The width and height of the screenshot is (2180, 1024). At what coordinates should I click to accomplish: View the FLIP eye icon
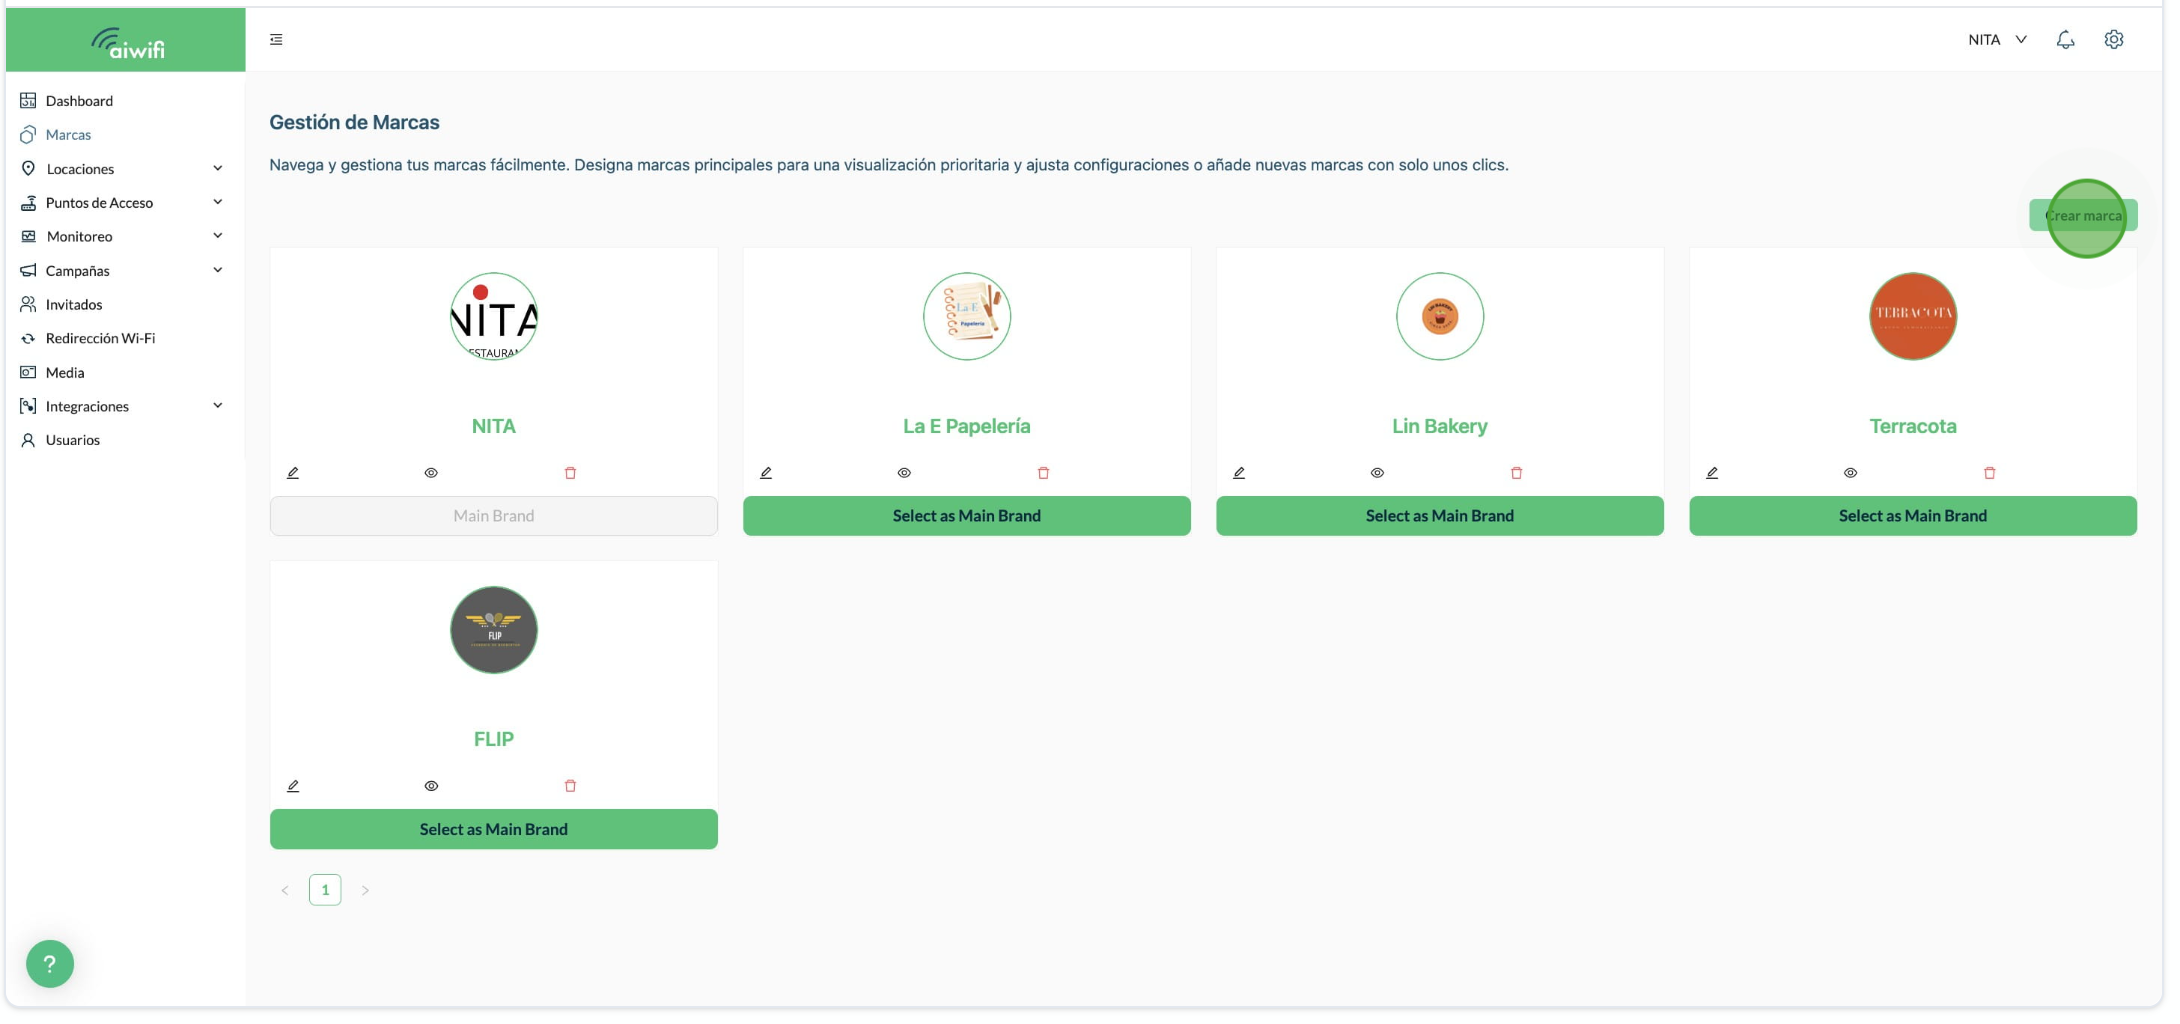pyautogui.click(x=431, y=786)
